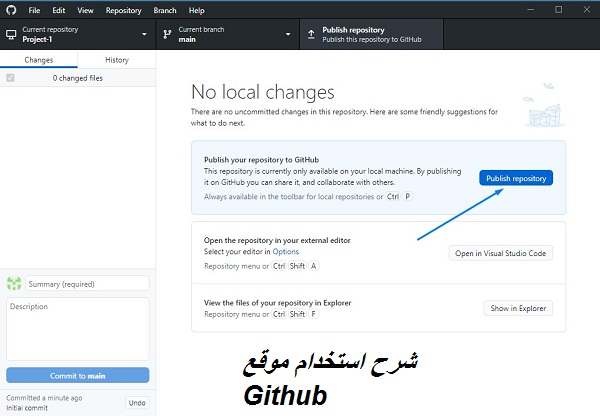Image resolution: width=600 pixels, height=416 pixels.
Task: Open the Options link for editor selection
Action: (x=285, y=251)
